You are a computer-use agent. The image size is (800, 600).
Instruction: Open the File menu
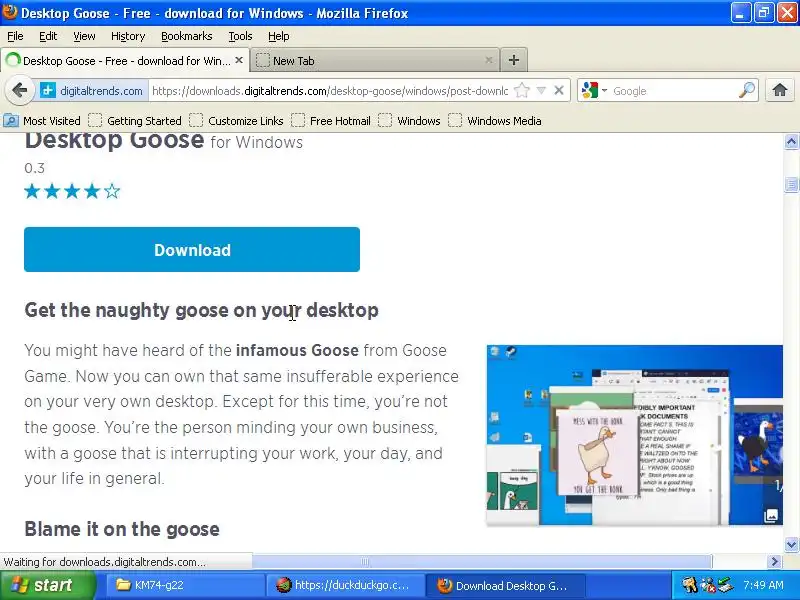tap(15, 36)
